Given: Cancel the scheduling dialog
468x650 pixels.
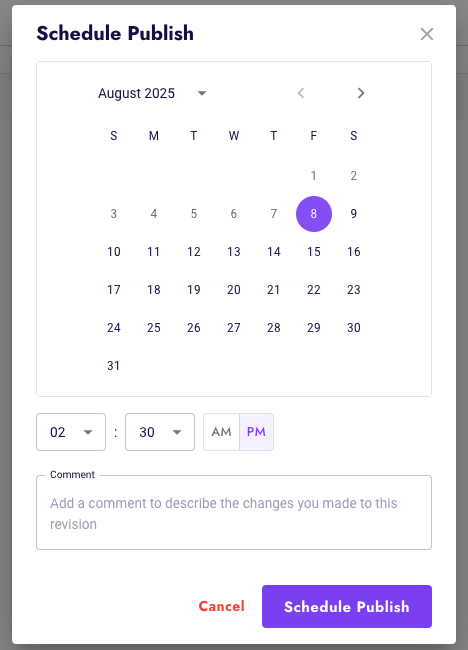Looking at the screenshot, I should pyautogui.click(x=221, y=606).
